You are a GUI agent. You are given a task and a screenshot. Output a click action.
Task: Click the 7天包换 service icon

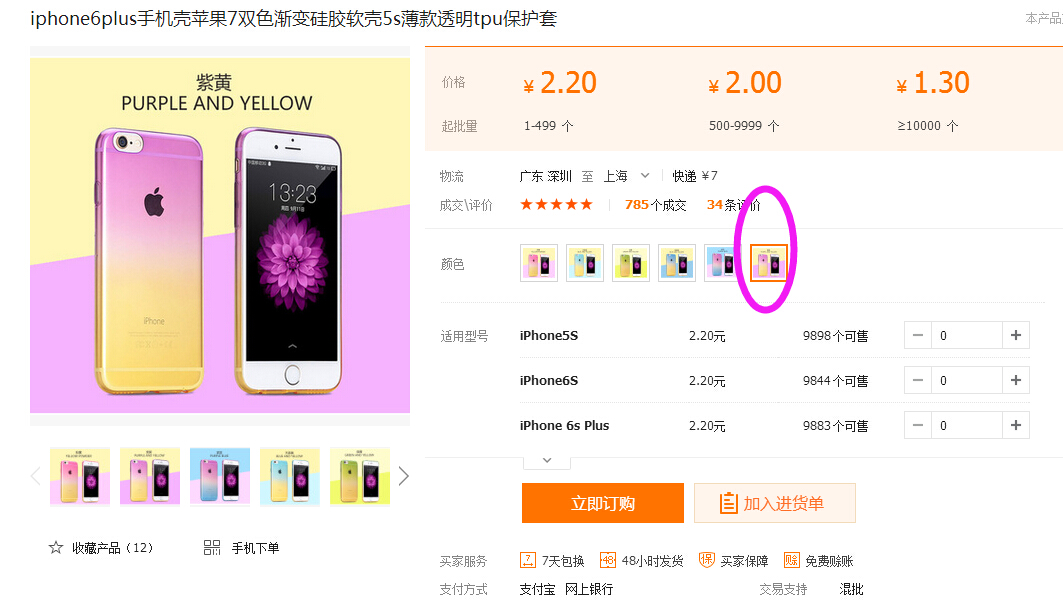[527, 560]
